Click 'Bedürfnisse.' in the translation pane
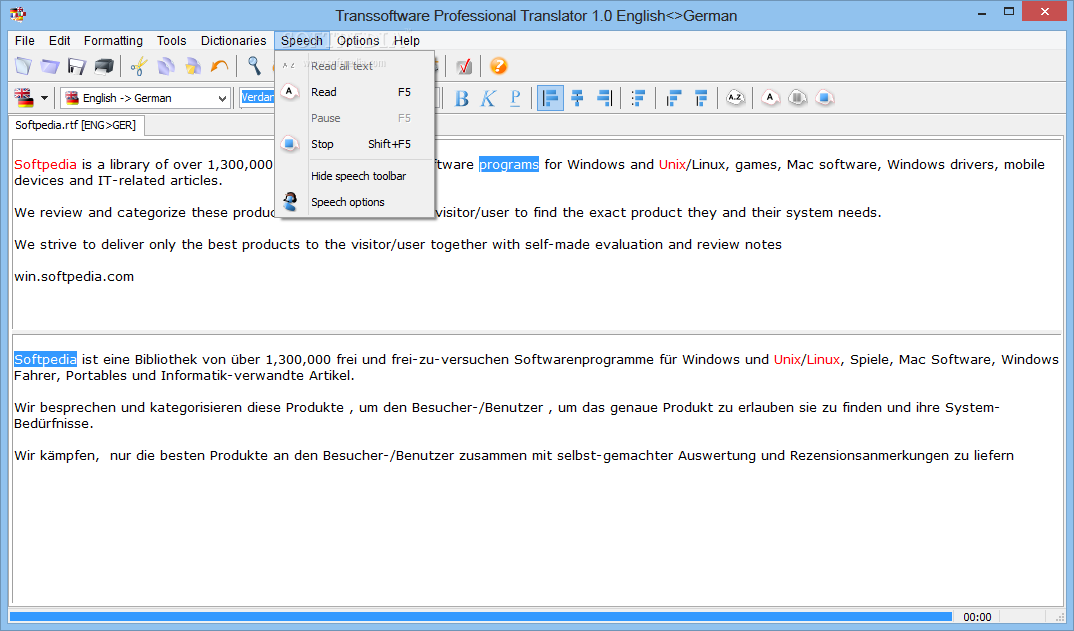1074x631 pixels. tap(54, 423)
